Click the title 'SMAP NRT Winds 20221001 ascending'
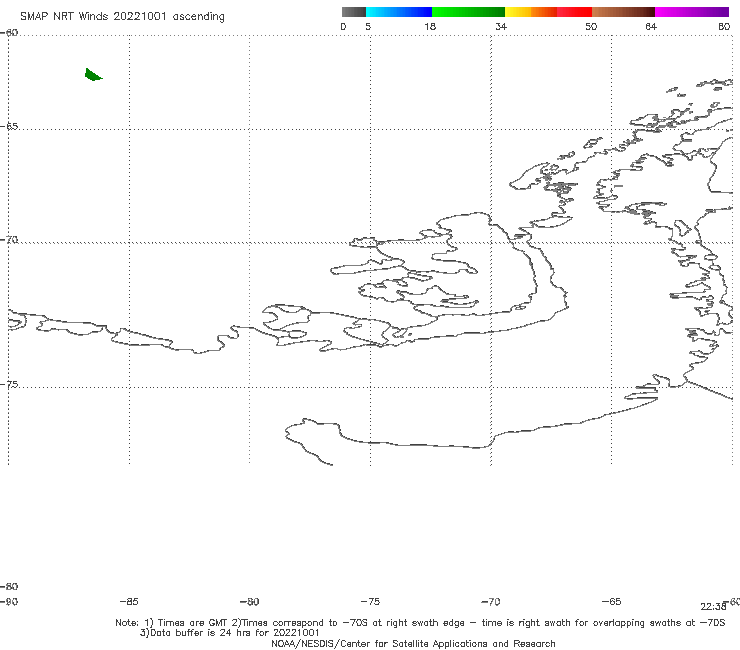The image size is (740, 650). coord(122,16)
